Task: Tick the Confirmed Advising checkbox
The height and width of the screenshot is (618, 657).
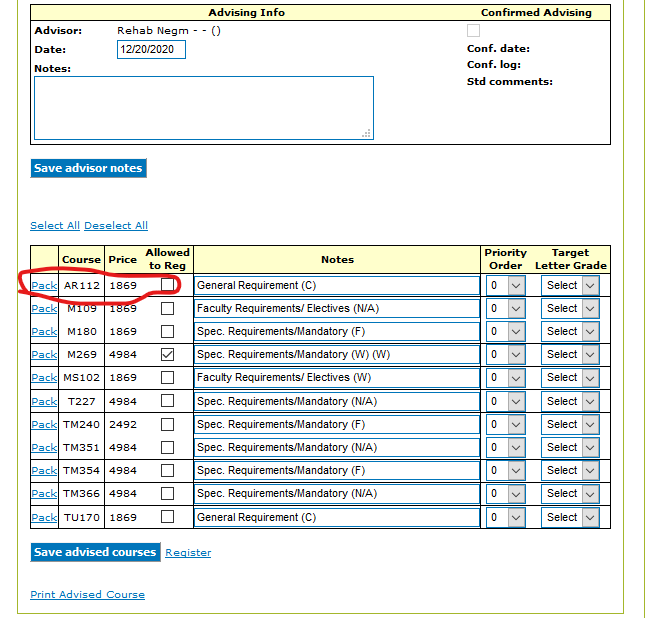Action: tap(473, 31)
